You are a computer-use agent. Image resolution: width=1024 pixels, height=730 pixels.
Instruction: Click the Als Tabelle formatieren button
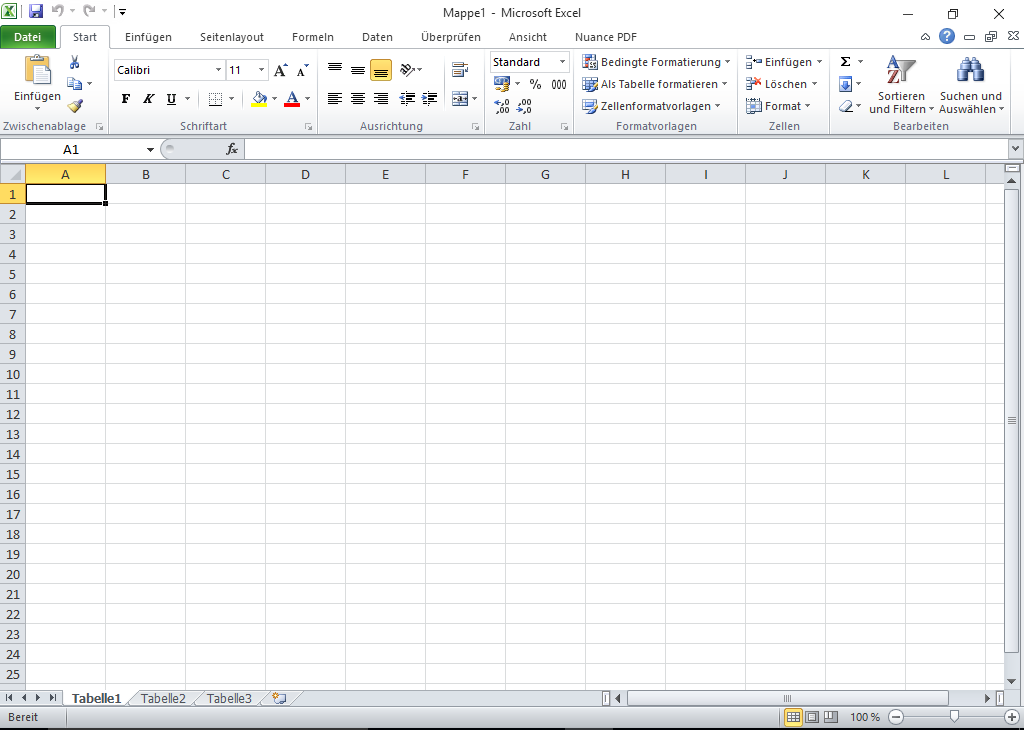tap(654, 84)
